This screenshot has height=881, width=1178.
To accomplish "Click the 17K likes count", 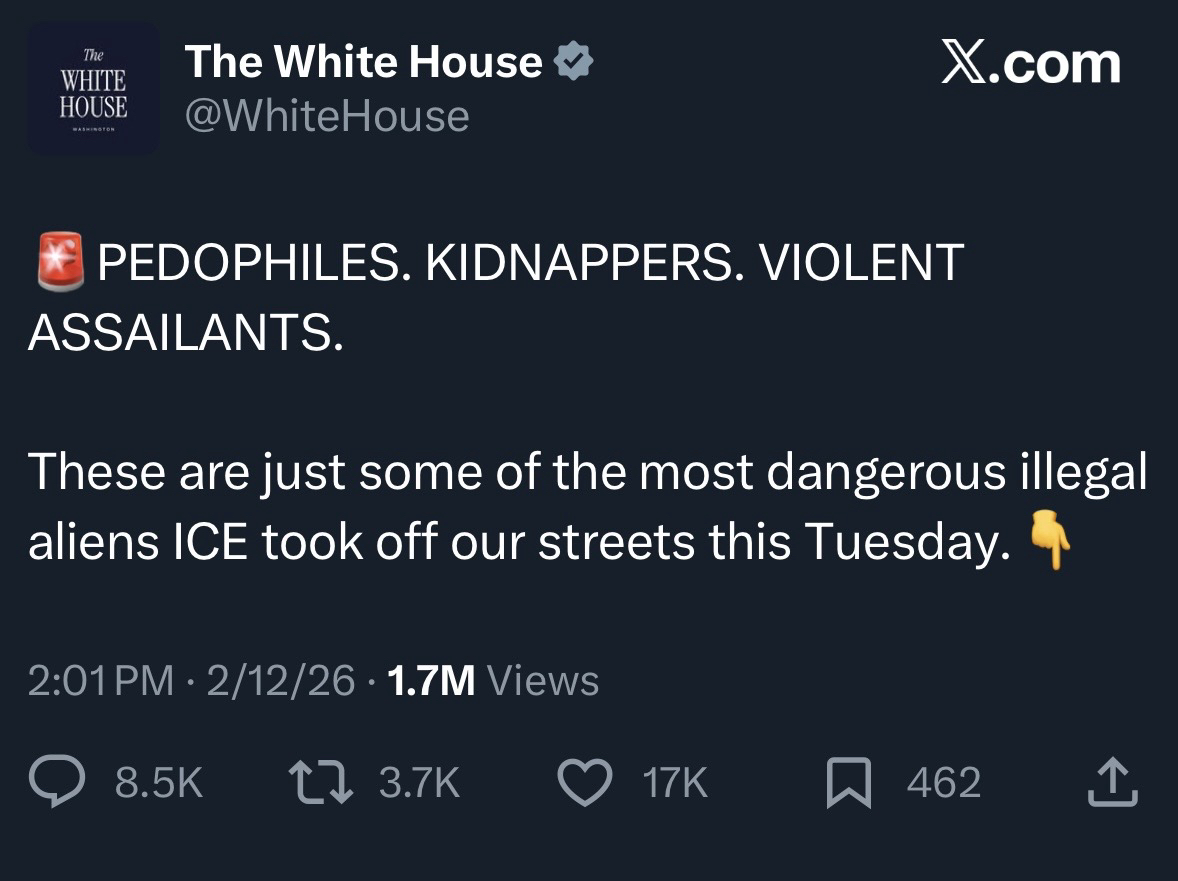I will pos(675,783).
